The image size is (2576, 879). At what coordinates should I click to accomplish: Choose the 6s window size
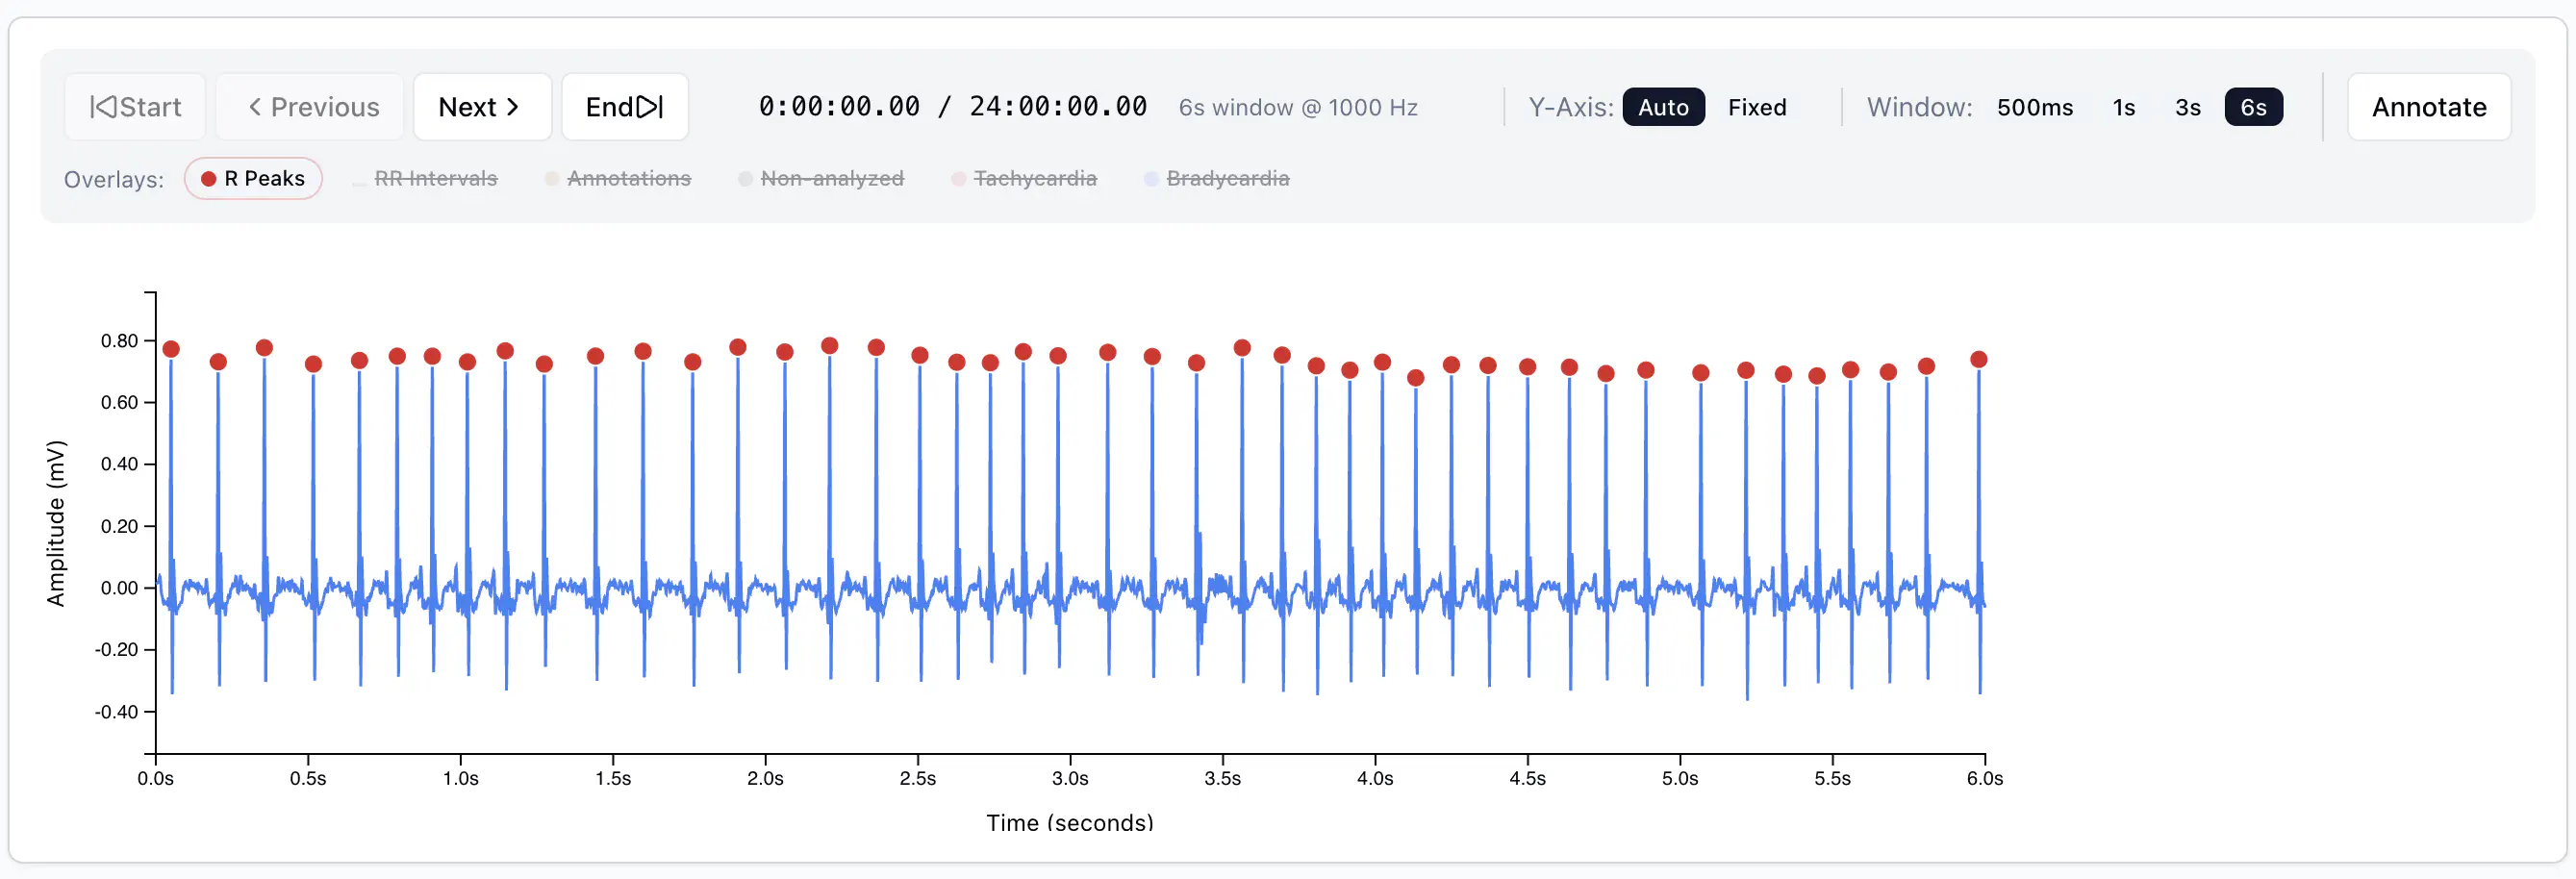pos(2252,107)
